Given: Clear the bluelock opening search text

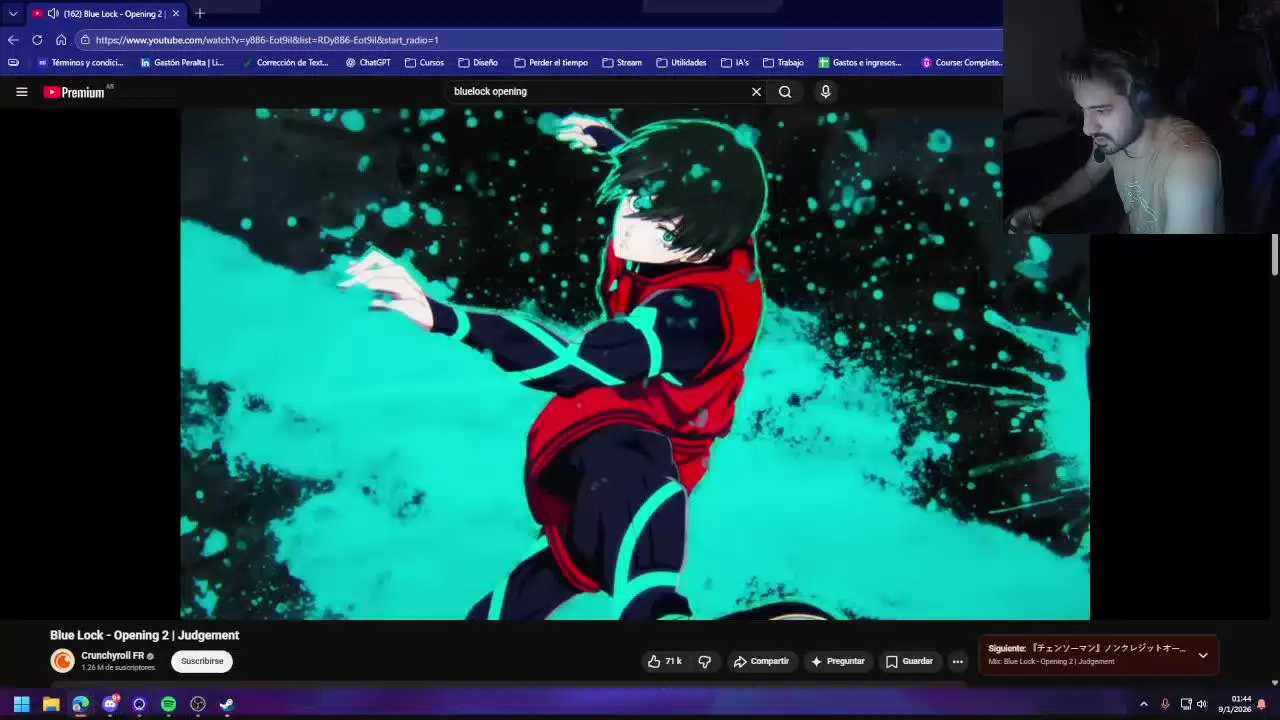Looking at the screenshot, I should [x=756, y=92].
